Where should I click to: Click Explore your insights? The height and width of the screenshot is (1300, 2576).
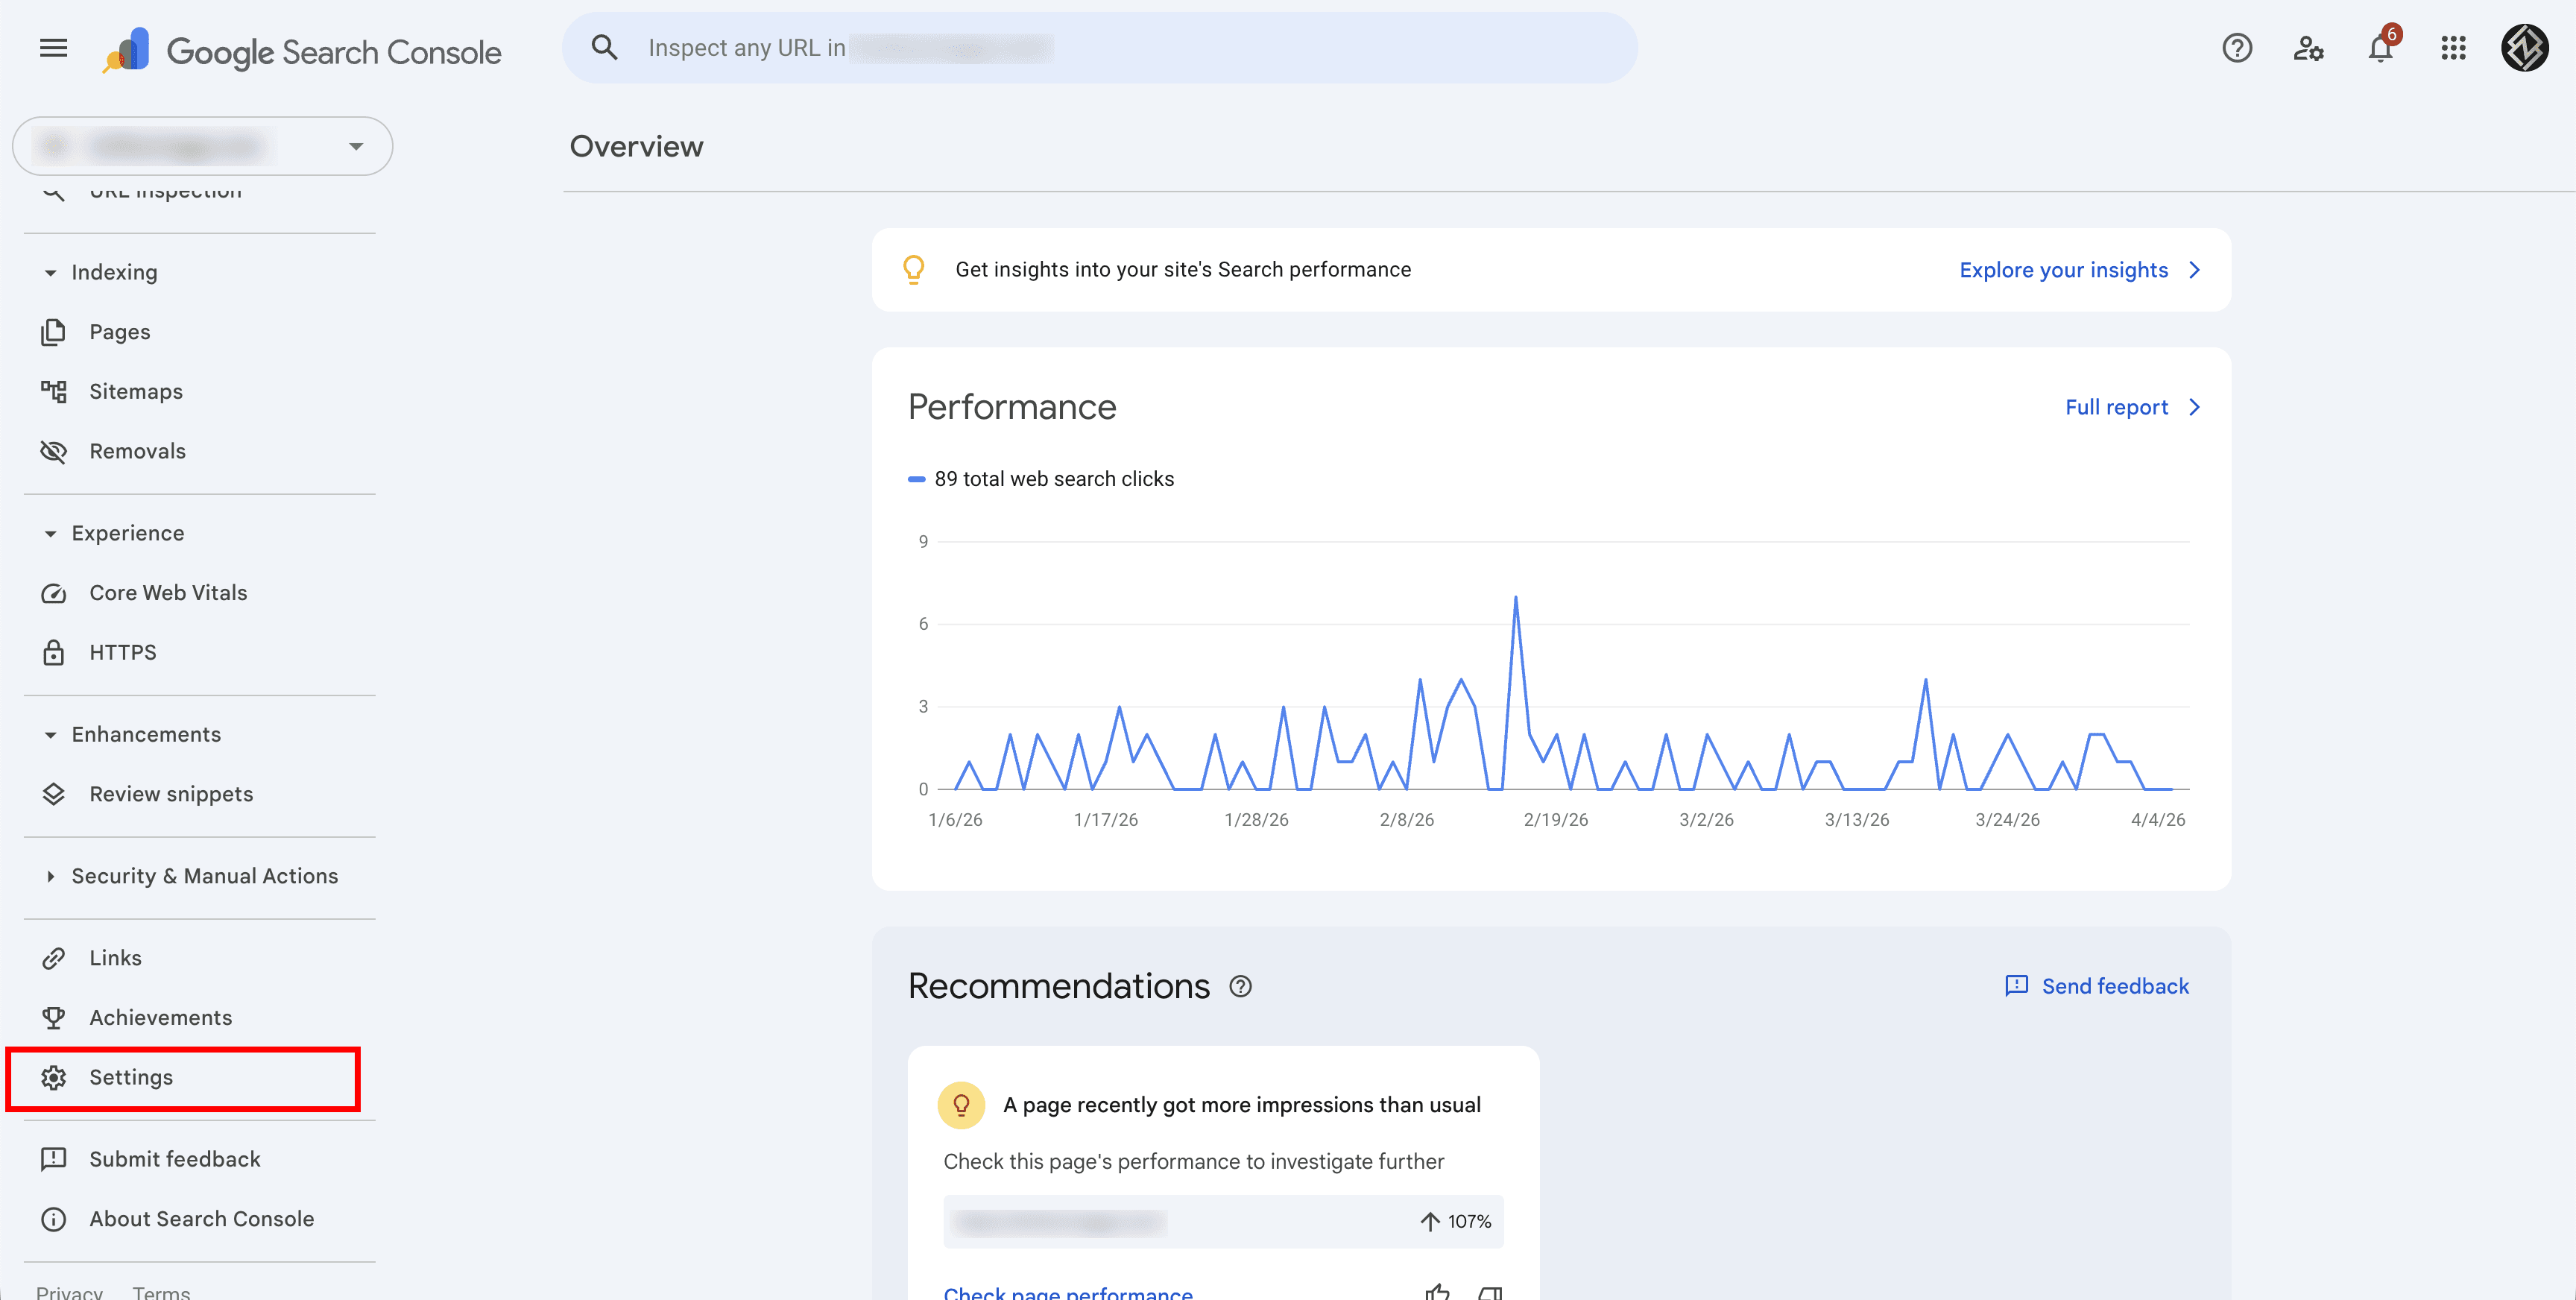click(x=2064, y=269)
